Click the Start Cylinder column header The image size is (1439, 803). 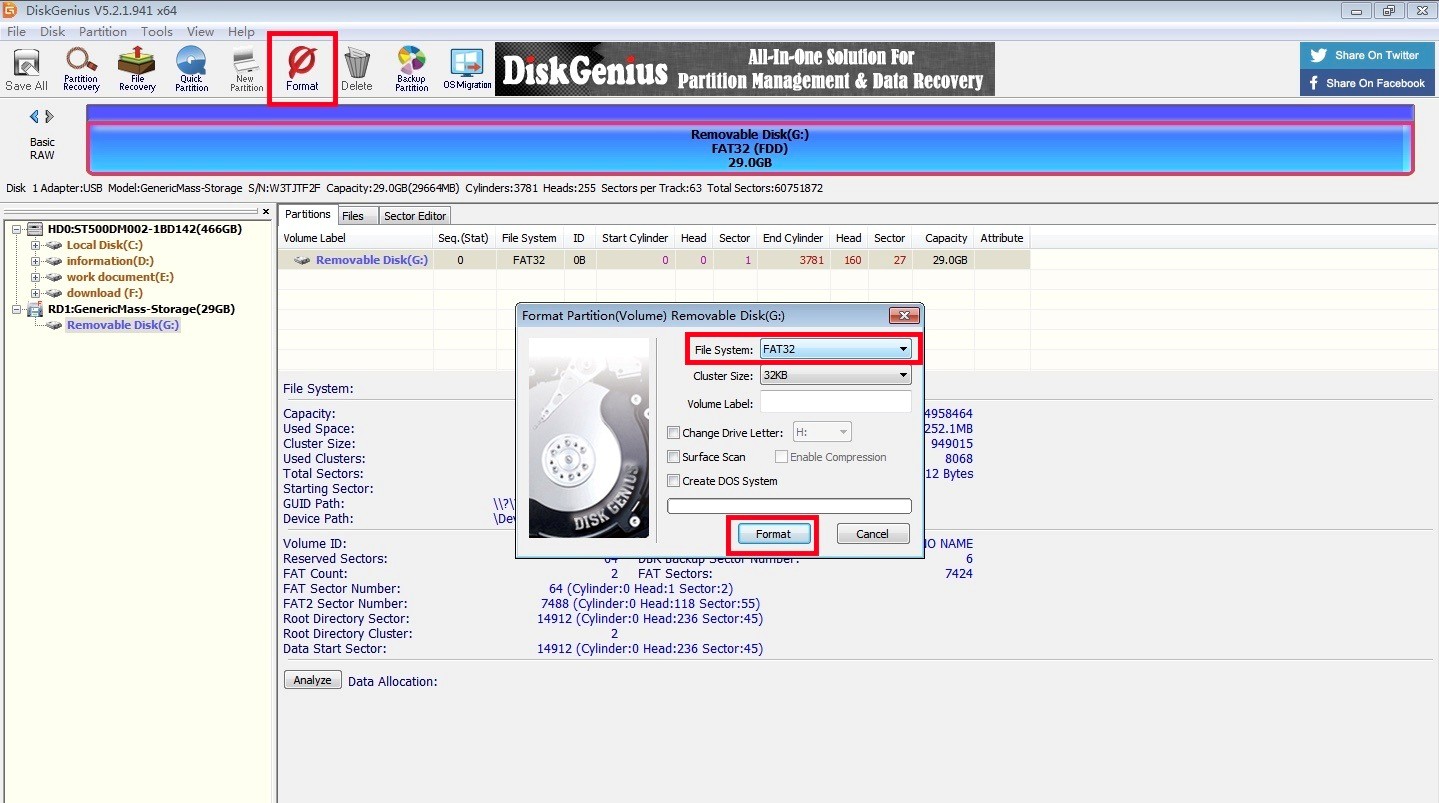635,238
